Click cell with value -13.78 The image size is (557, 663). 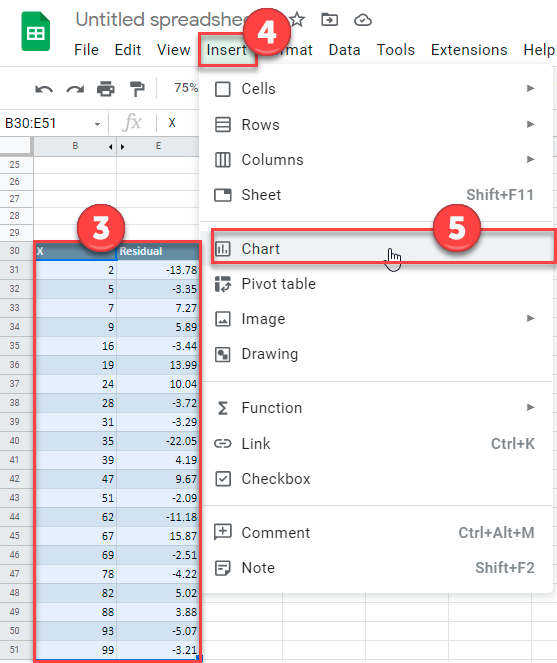[158, 270]
